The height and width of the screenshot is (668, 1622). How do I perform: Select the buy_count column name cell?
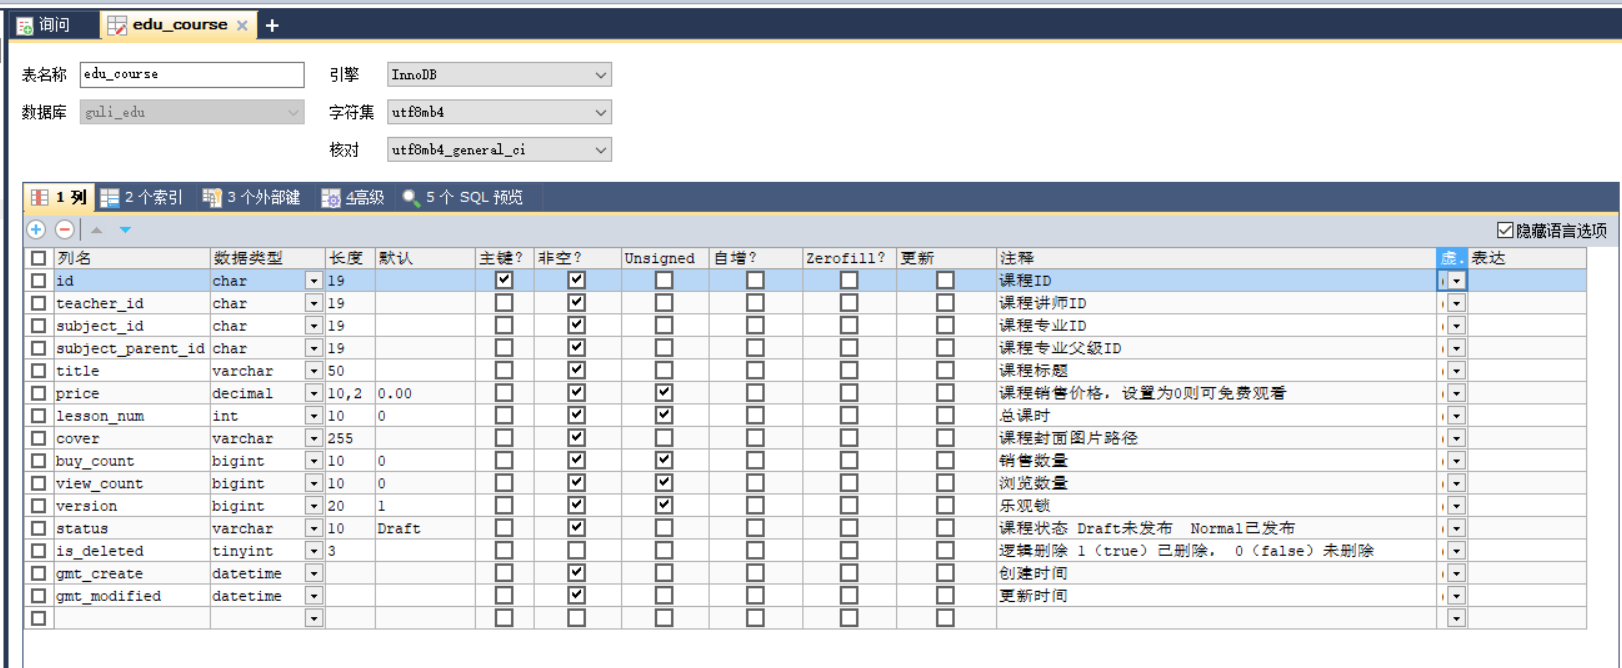[131, 461]
